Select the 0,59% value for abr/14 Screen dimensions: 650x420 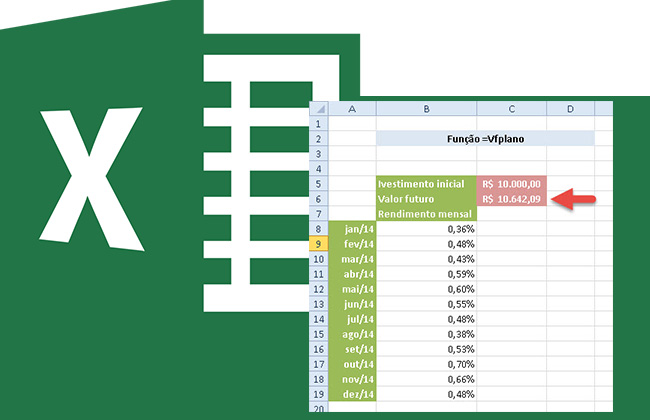[427, 274]
